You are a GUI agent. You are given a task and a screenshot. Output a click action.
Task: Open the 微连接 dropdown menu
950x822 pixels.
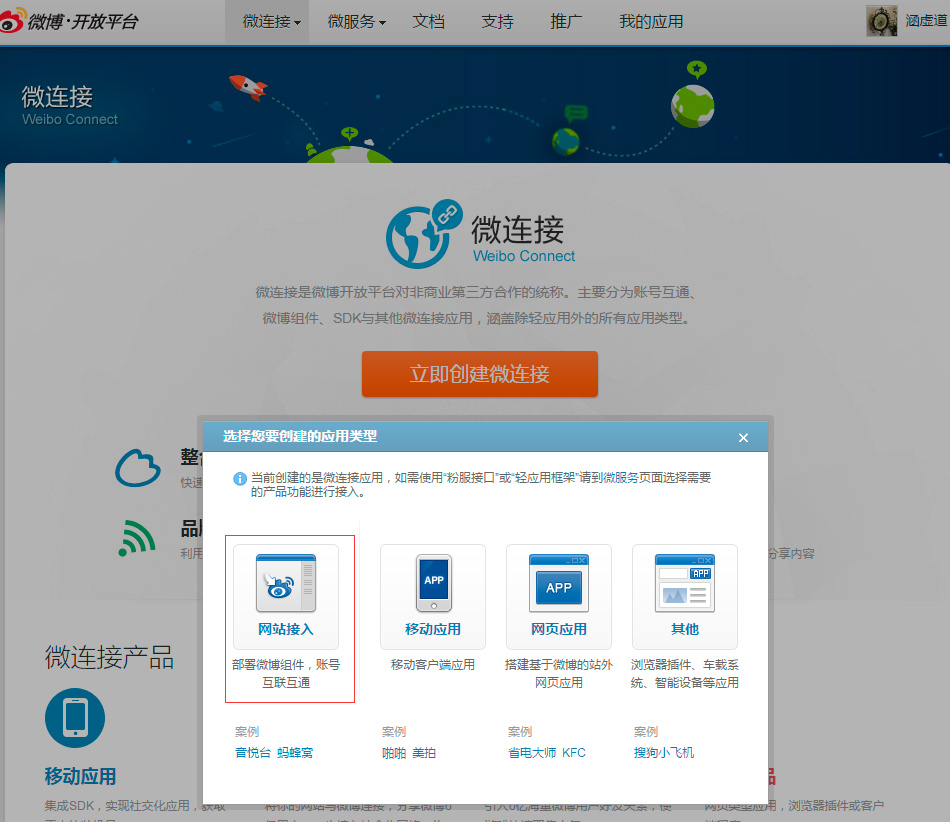pyautogui.click(x=271, y=22)
